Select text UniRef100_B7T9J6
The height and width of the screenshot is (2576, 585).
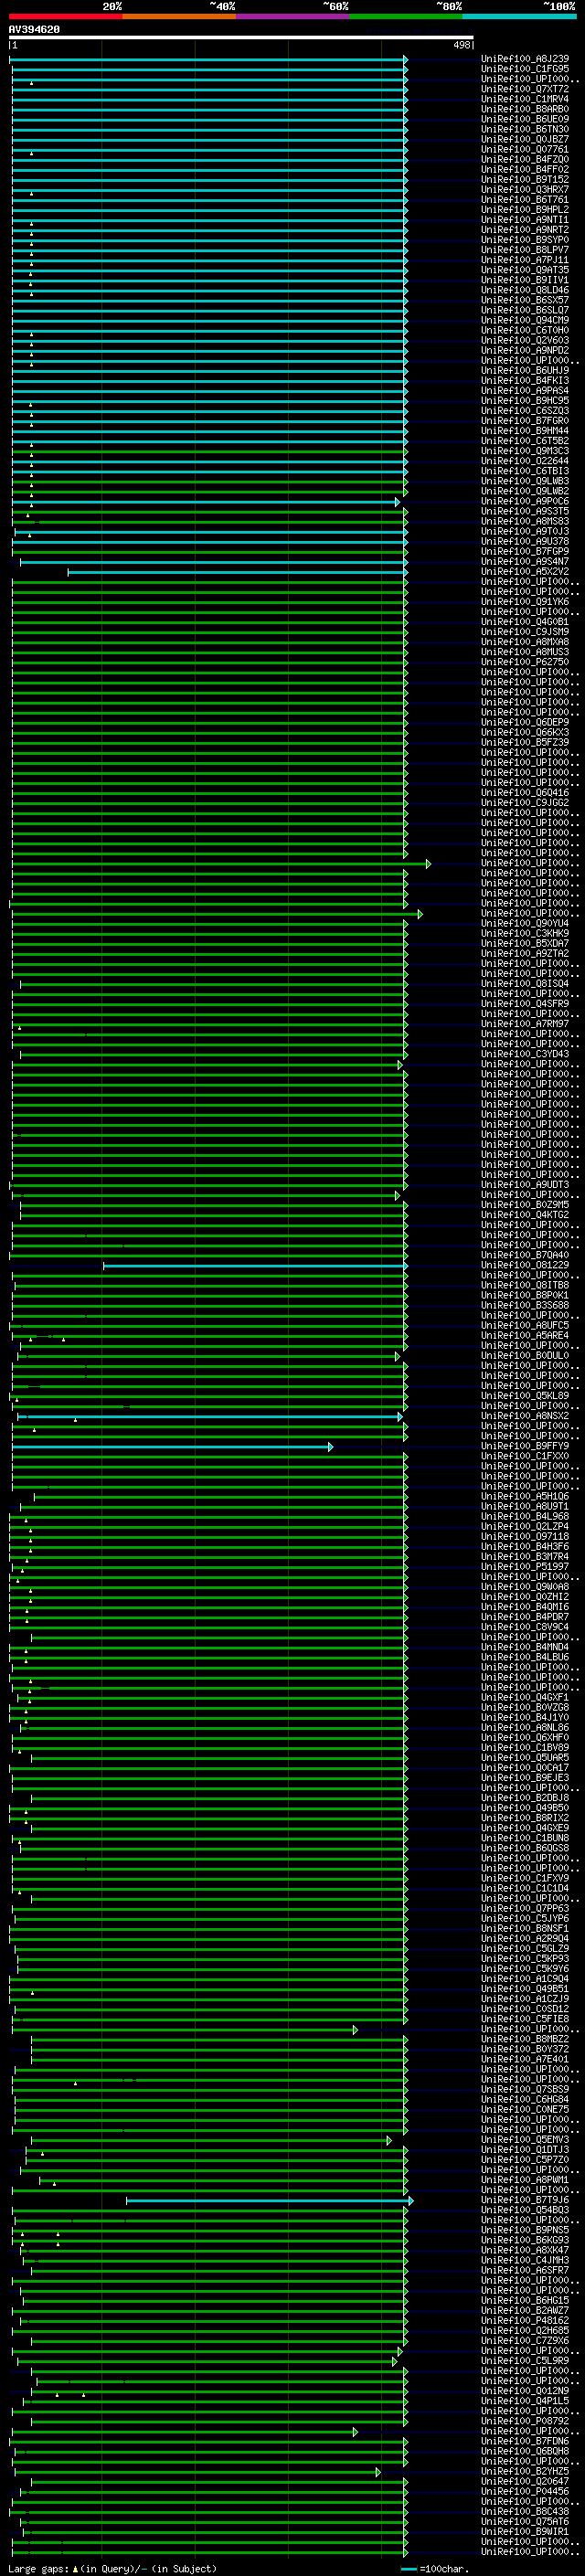pyautogui.click(x=525, y=2200)
